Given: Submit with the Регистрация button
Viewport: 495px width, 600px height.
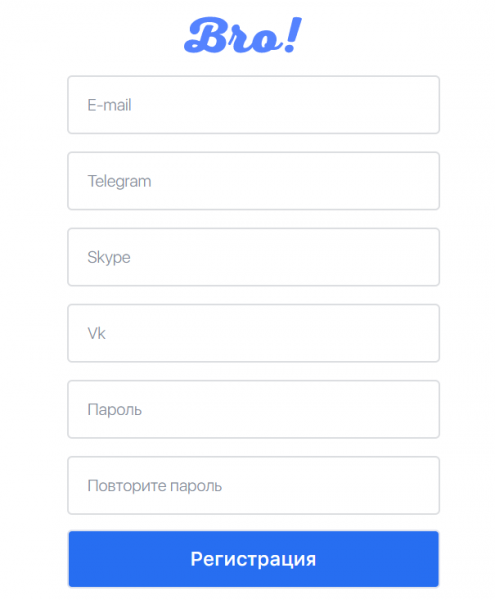Looking at the screenshot, I should pyautogui.click(x=253, y=559).
